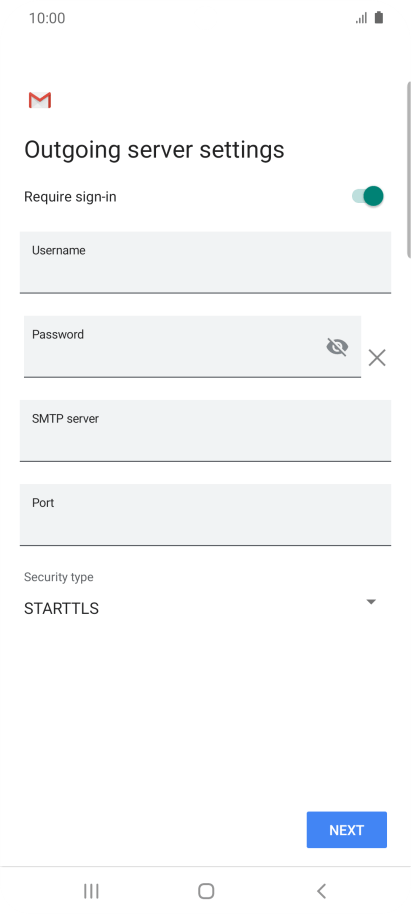Check the battery status icon
The image size is (411, 914).
pyautogui.click(x=379, y=17)
